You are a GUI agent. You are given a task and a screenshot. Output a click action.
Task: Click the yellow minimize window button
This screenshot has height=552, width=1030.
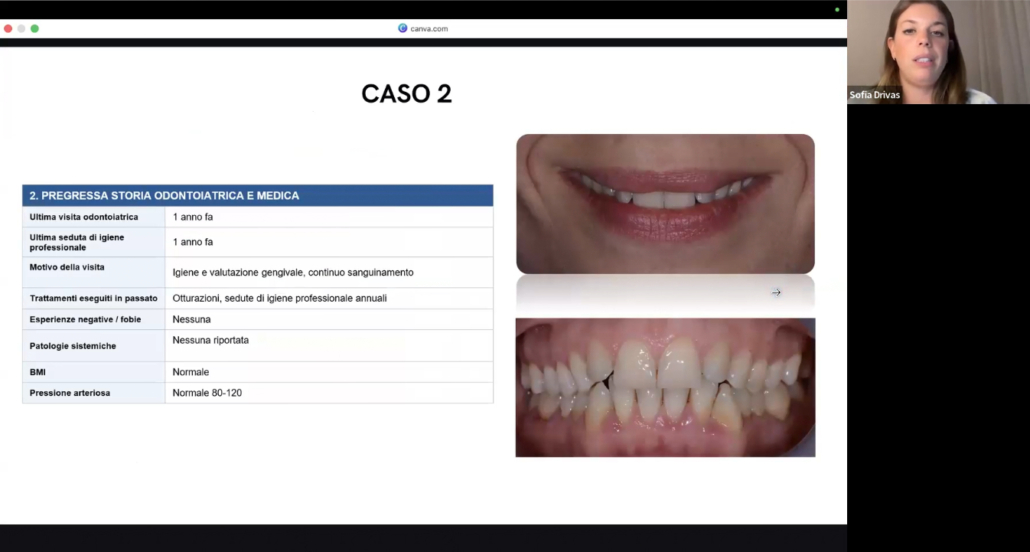[21, 29]
